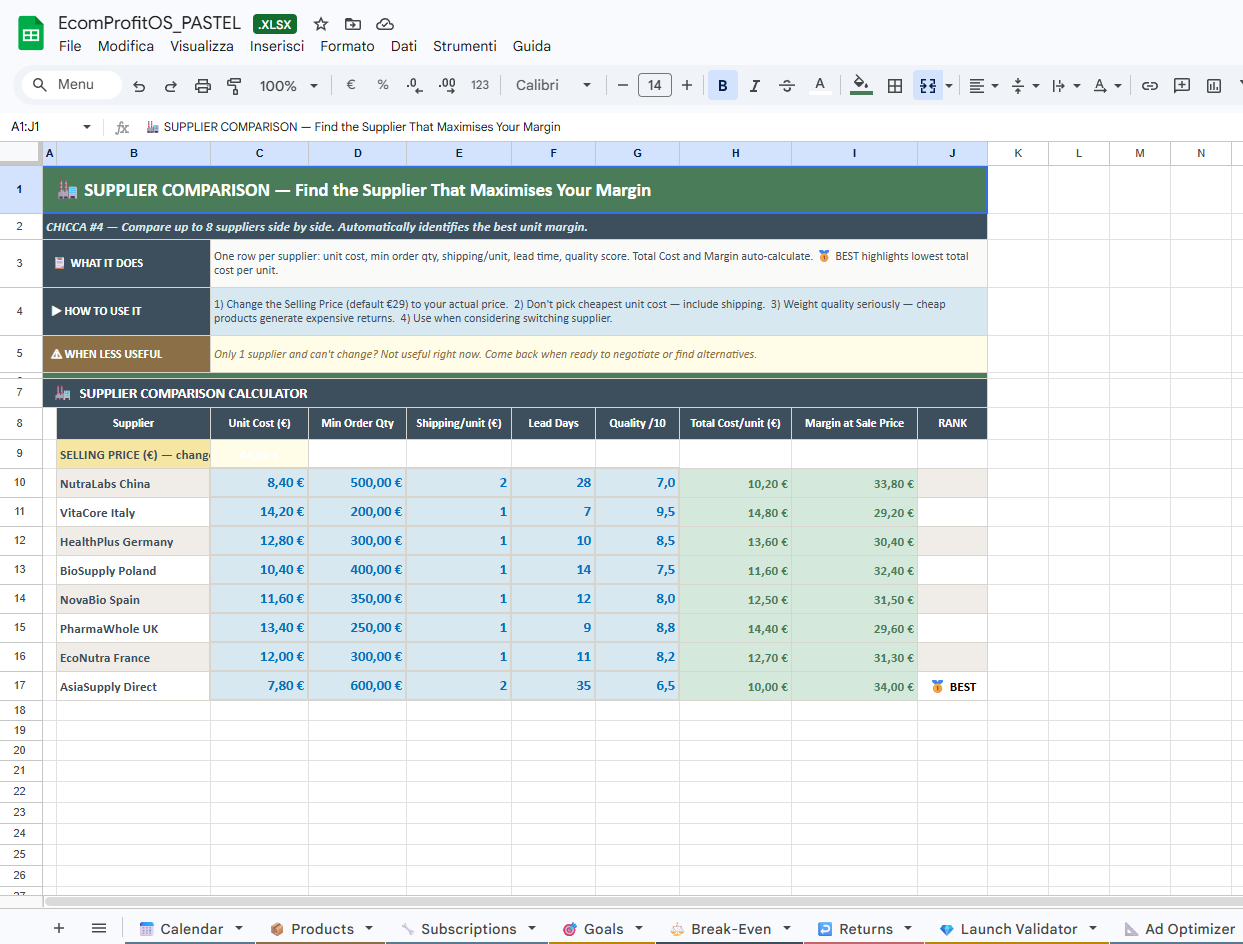The height and width of the screenshot is (944, 1243).
Task: Star this spreadsheet document
Action: (x=321, y=24)
